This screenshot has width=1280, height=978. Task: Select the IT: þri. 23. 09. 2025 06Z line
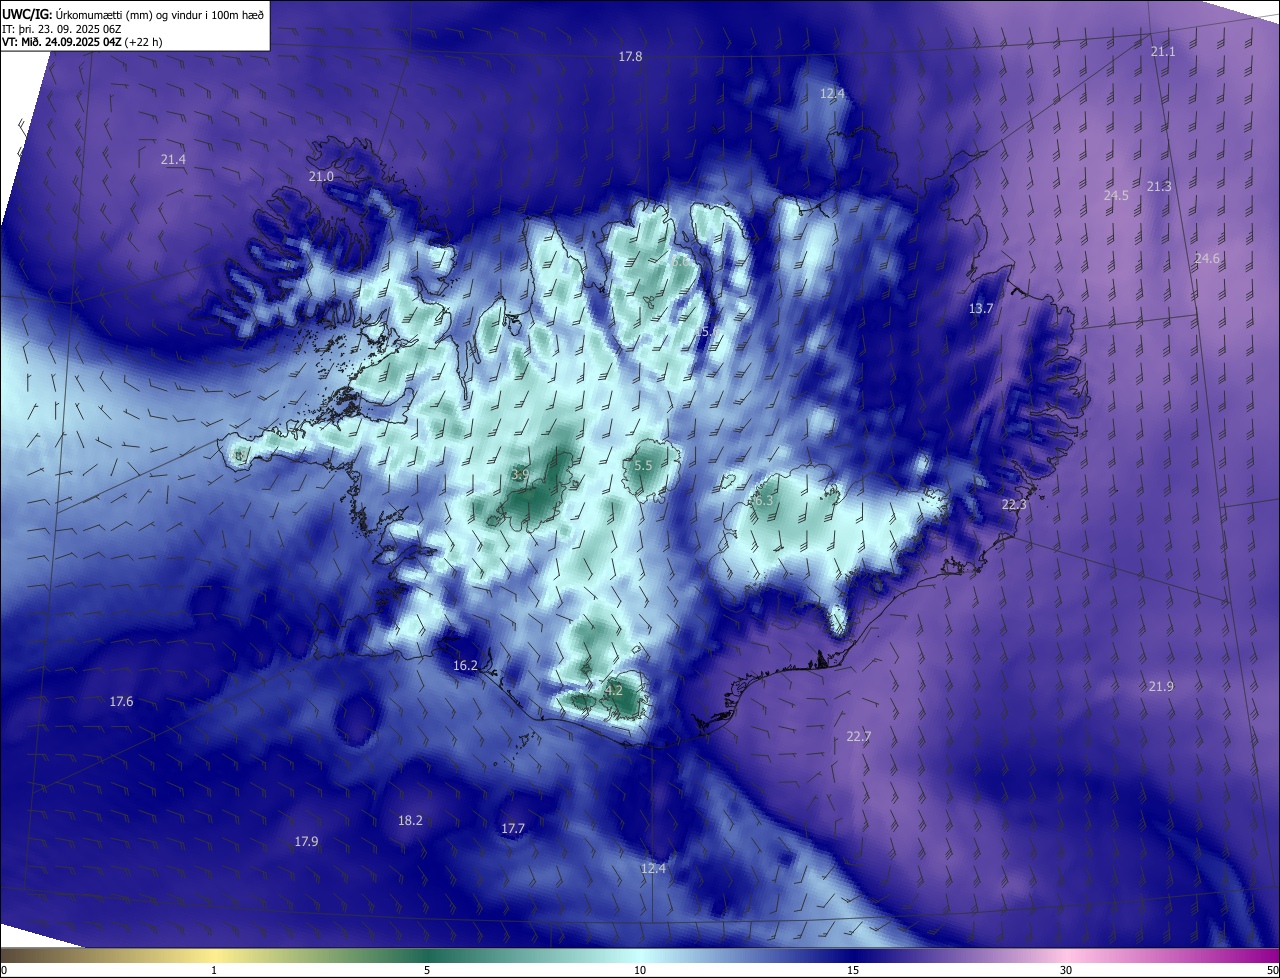[62, 29]
